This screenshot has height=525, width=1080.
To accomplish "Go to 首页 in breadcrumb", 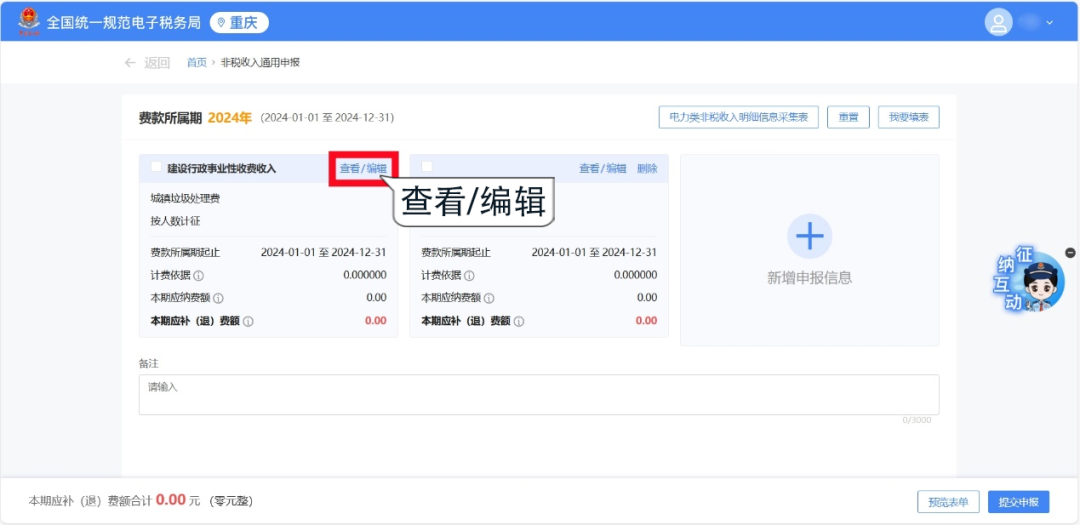I will click(197, 62).
